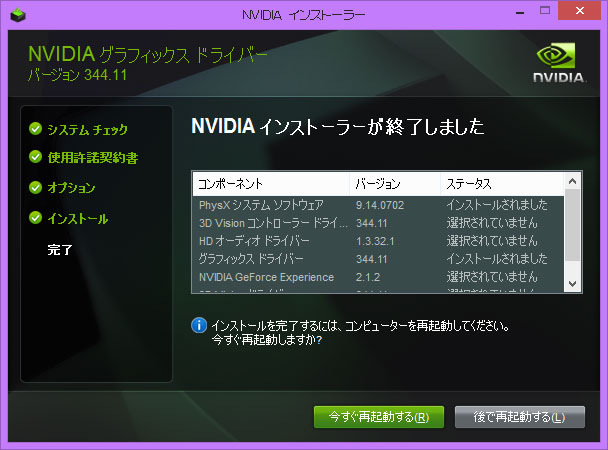The width and height of the screenshot is (608, 450).
Task: Click HD オーディオ 選択されていません status
Action: [492, 241]
